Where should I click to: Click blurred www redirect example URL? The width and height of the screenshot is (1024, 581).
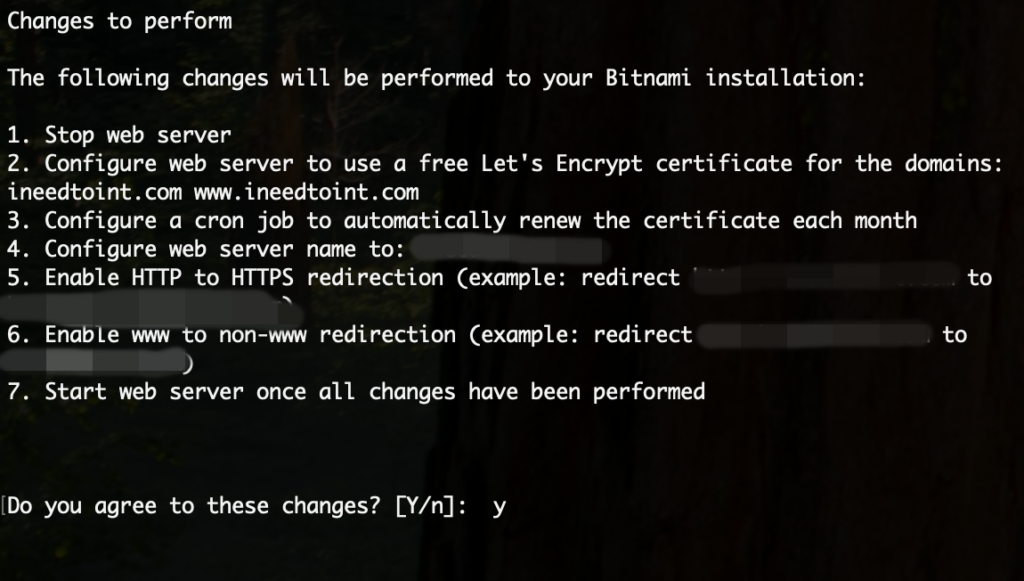(814, 336)
